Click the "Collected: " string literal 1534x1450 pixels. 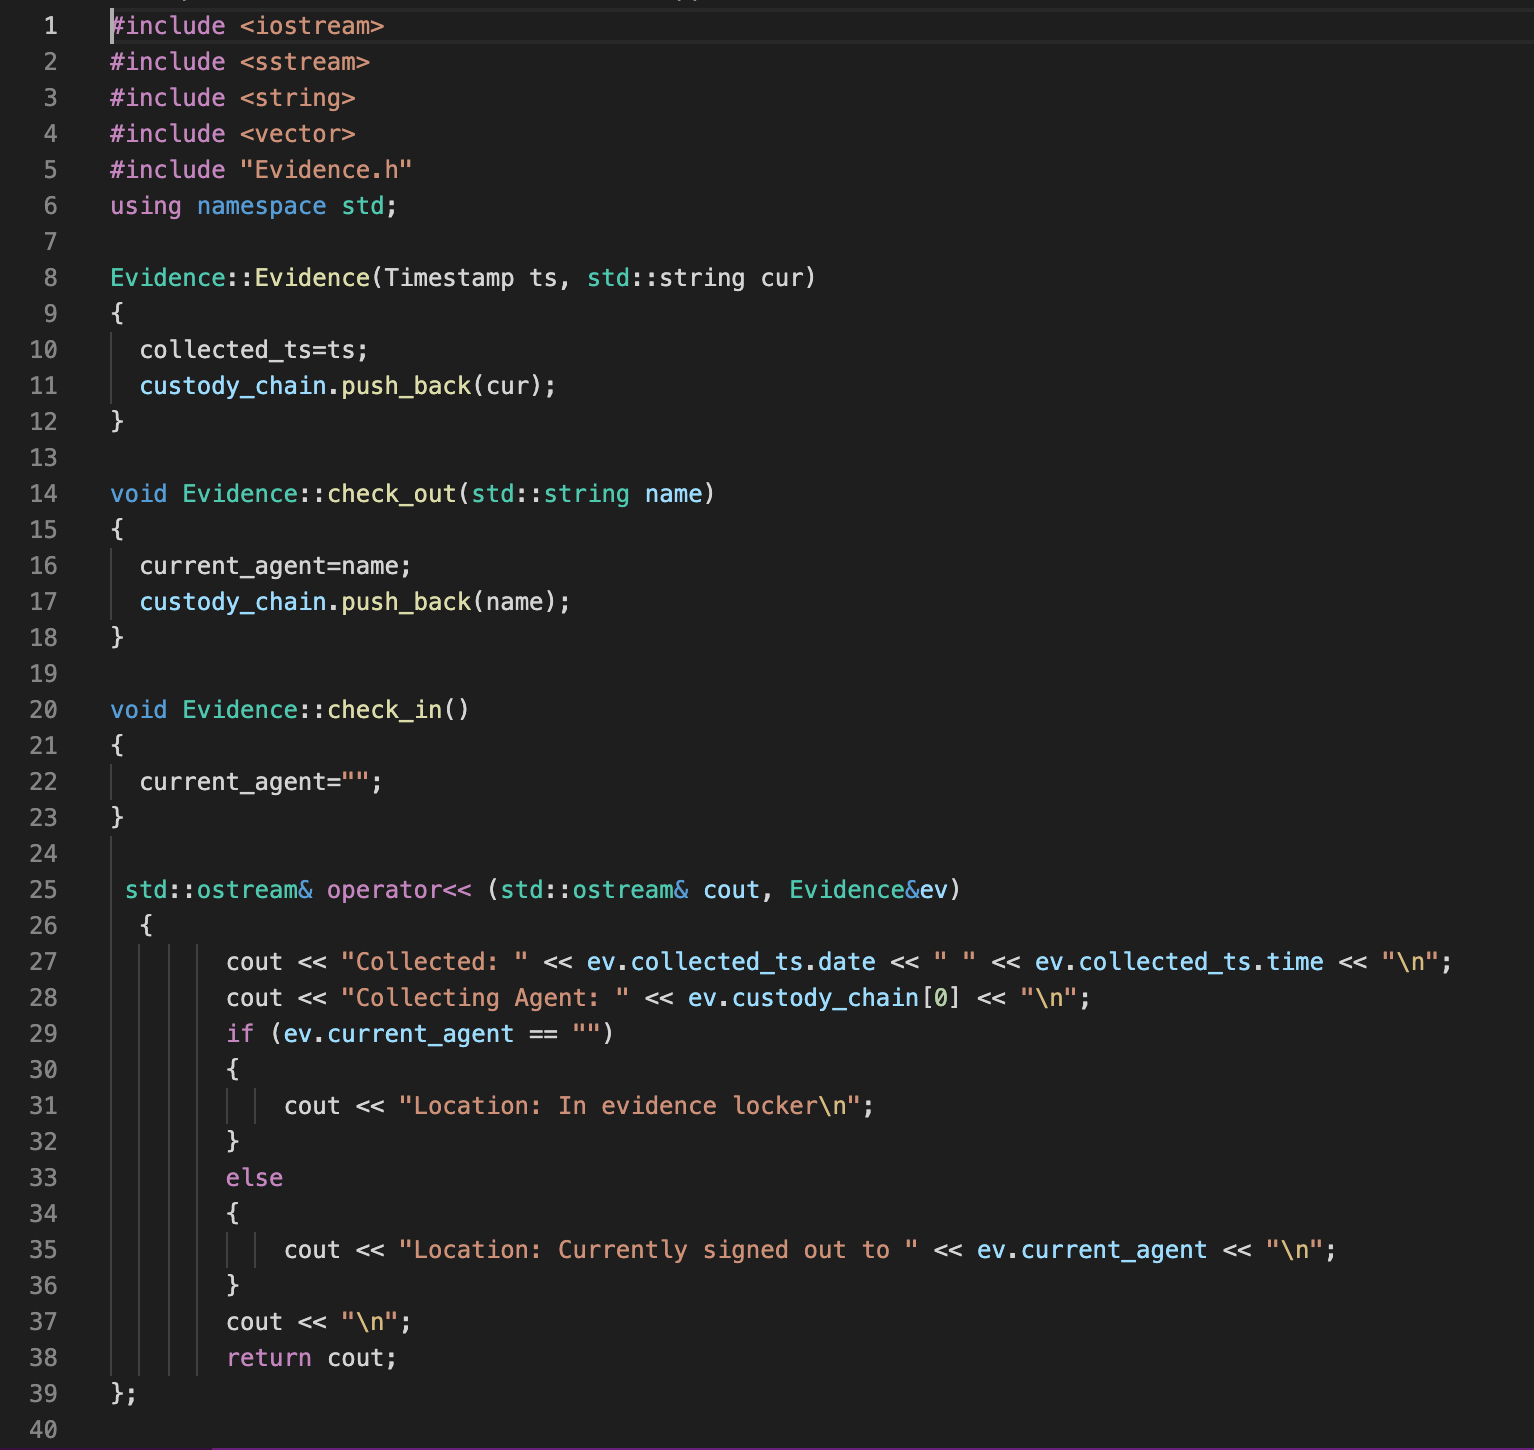(435, 962)
